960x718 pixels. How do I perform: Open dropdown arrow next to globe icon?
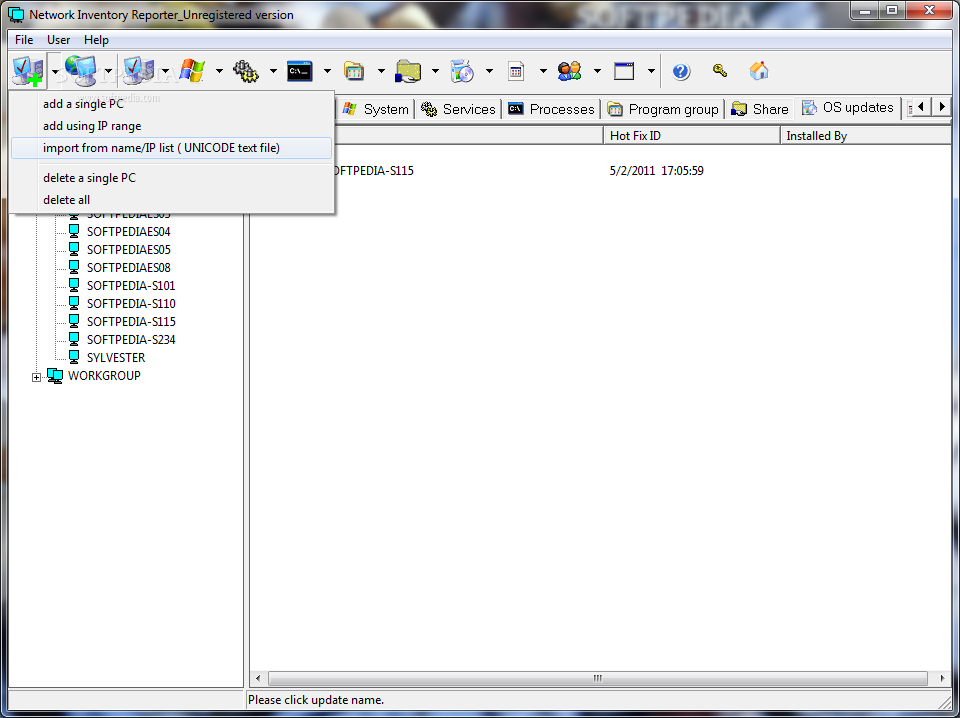click(108, 71)
